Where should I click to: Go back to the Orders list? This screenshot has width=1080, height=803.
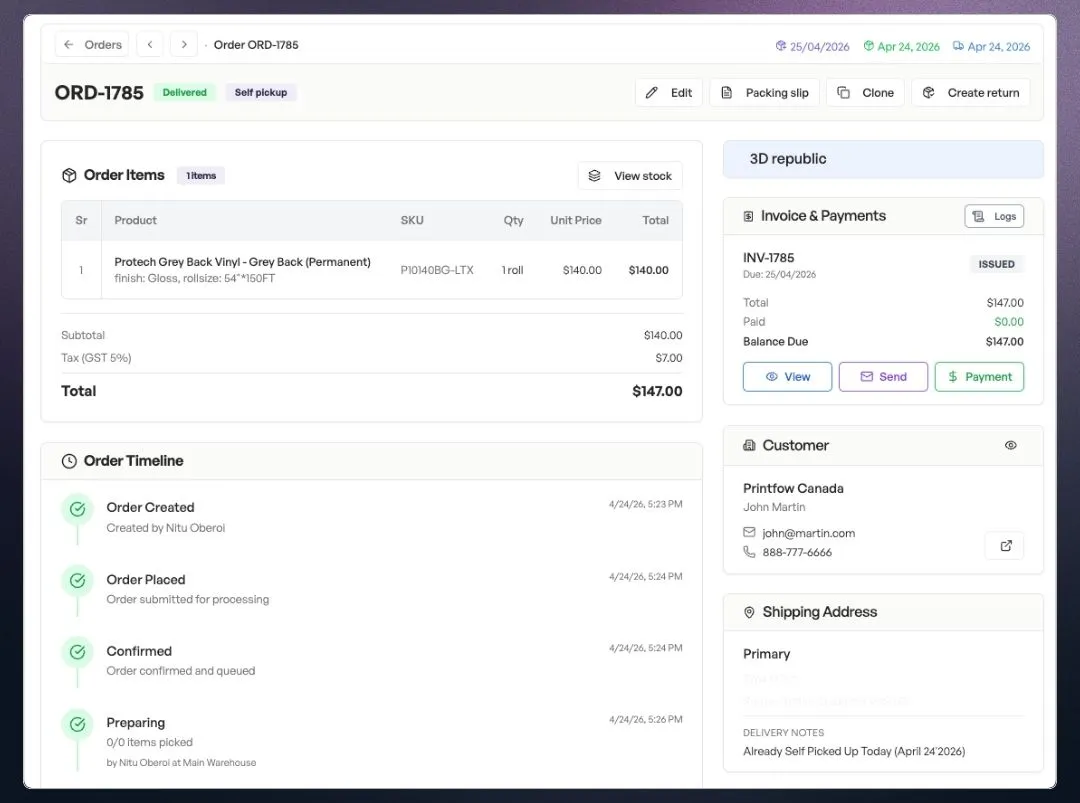92,45
